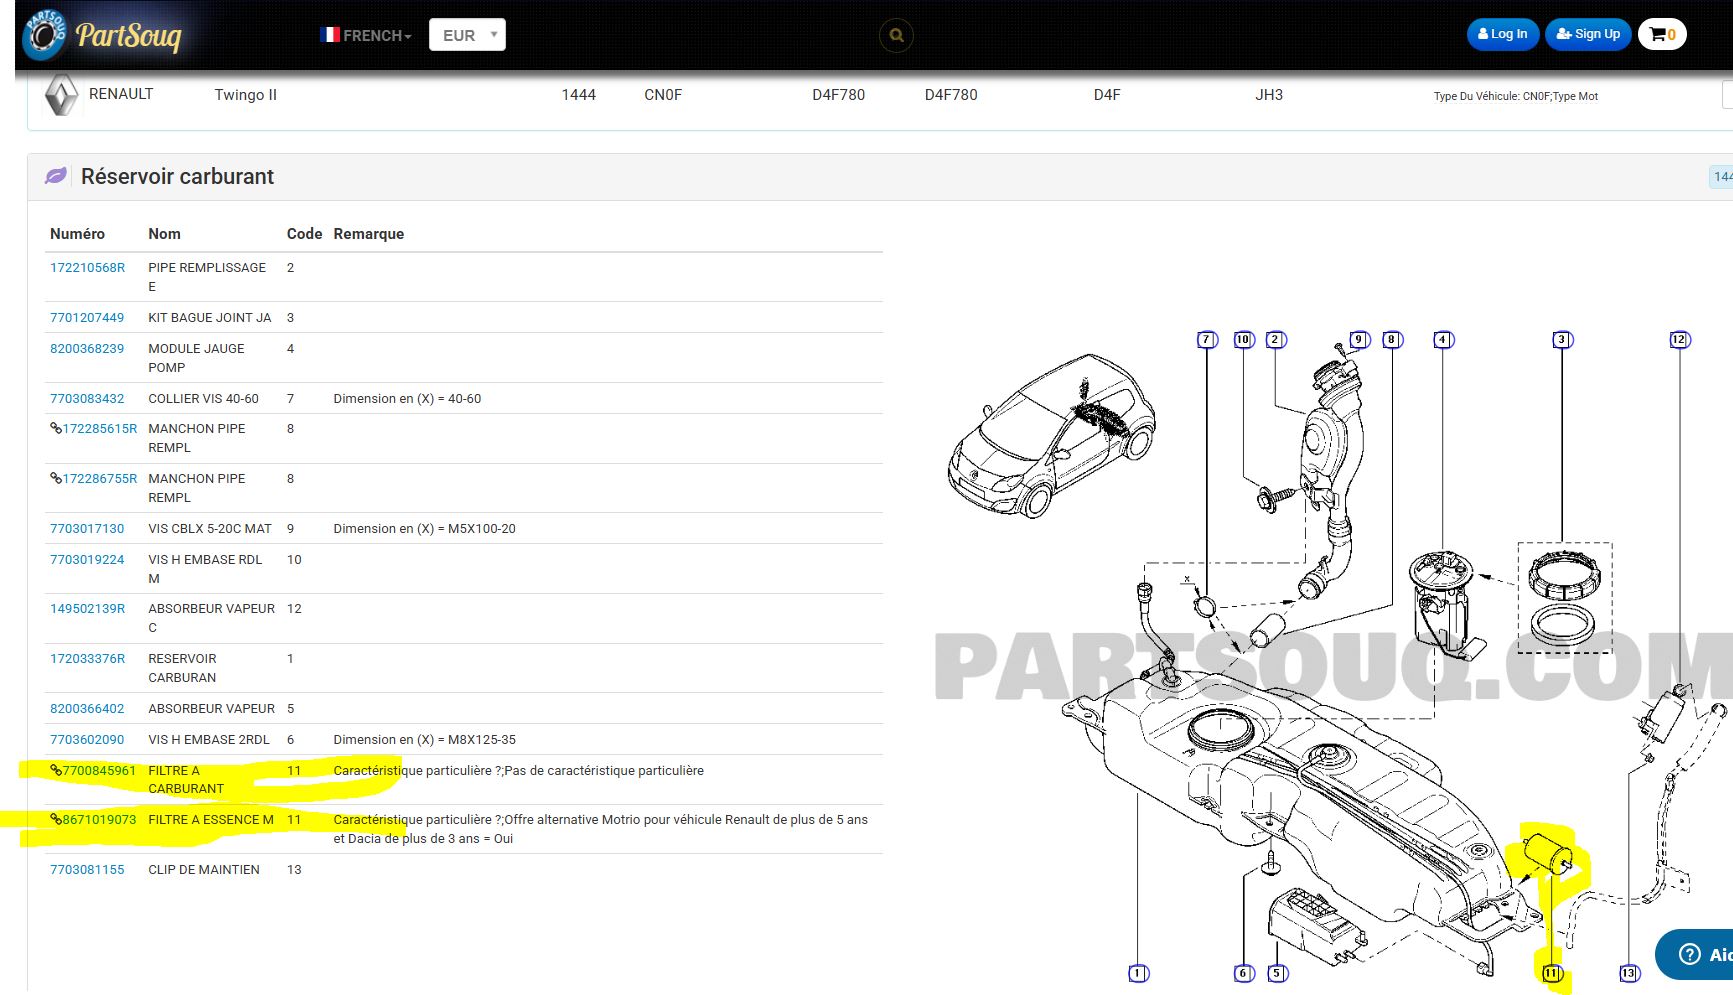
Task: Click the link icon beside 172286755R
Action: pyautogui.click(x=56, y=478)
